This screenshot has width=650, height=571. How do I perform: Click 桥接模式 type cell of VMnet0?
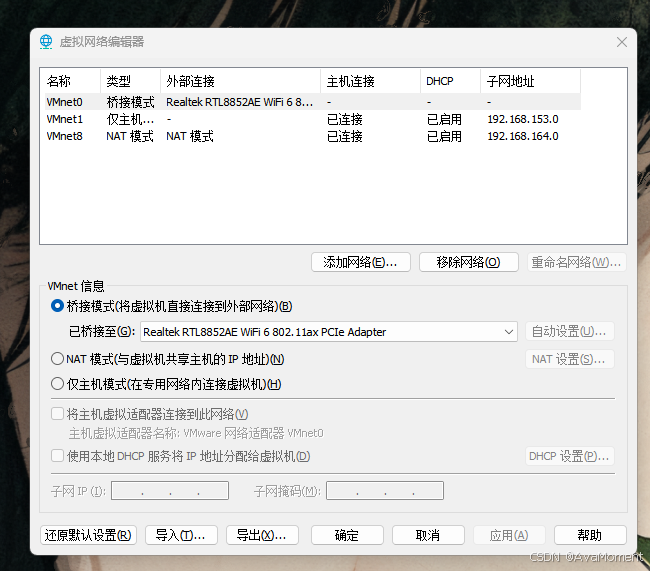(x=130, y=102)
